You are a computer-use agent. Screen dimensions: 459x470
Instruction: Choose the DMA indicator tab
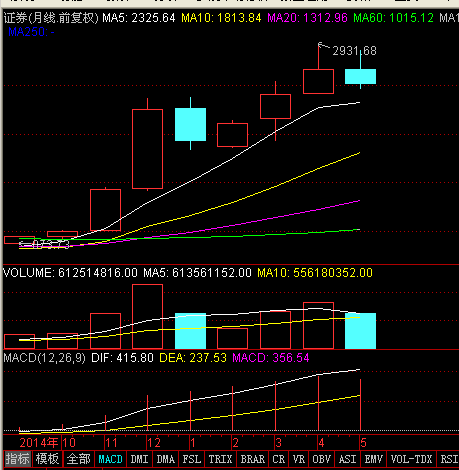[166, 459]
